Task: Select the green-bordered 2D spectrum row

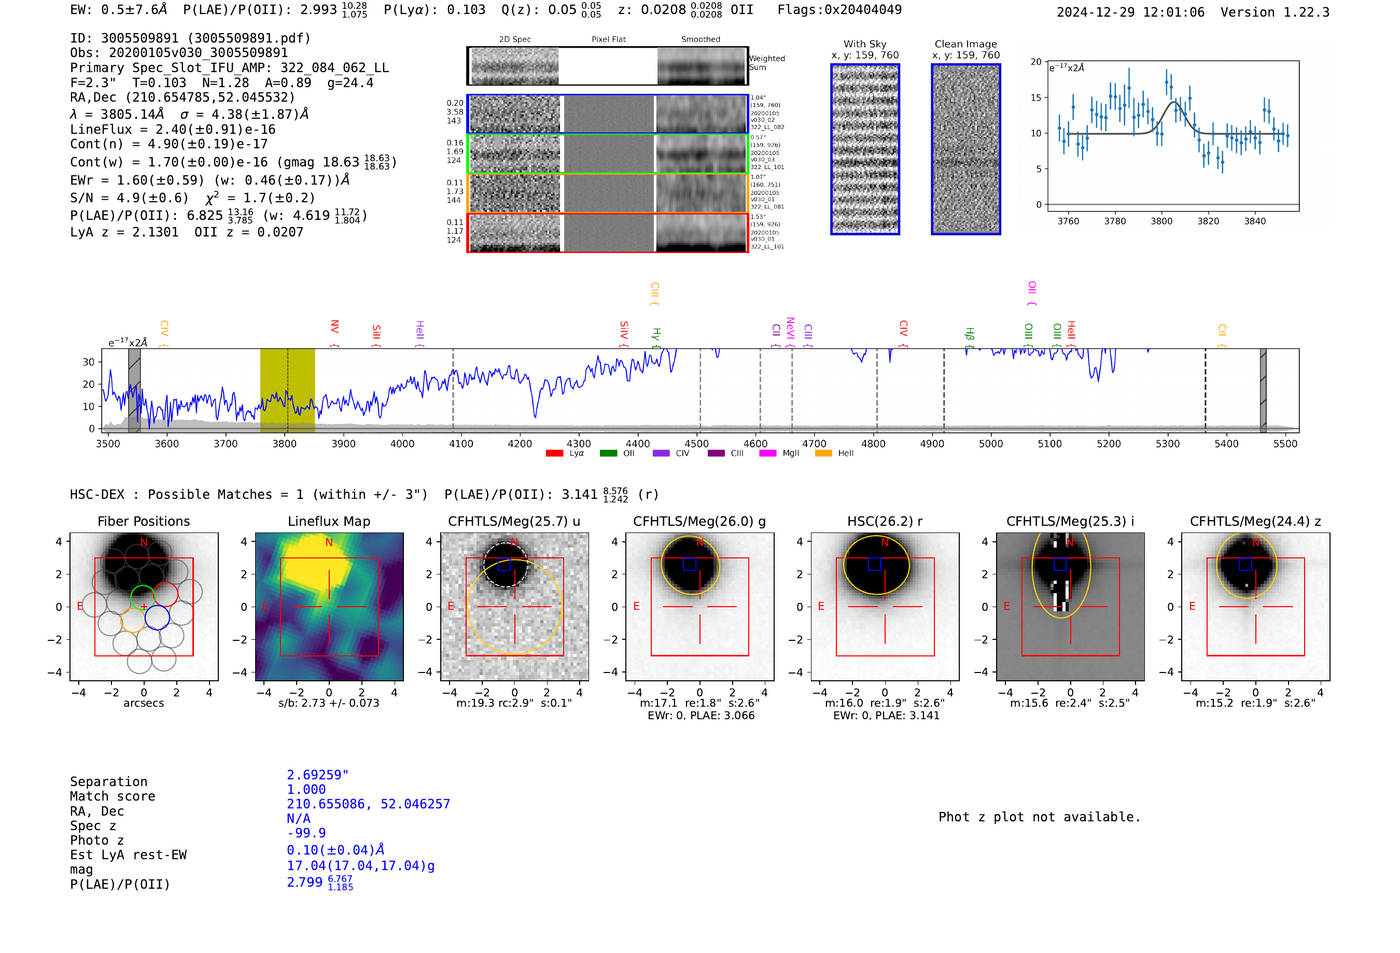Action: click(x=608, y=154)
